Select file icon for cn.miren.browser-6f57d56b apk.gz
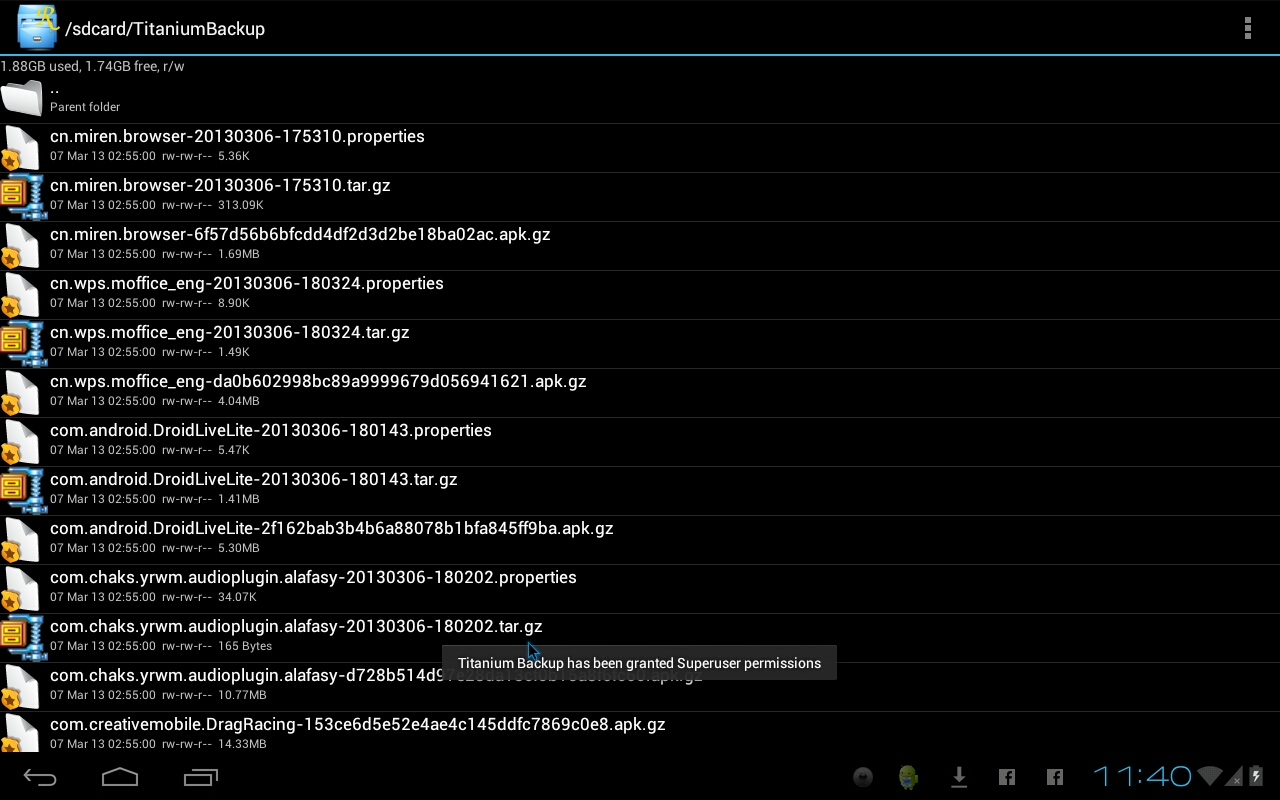This screenshot has width=1280, height=800. [21, 246]
